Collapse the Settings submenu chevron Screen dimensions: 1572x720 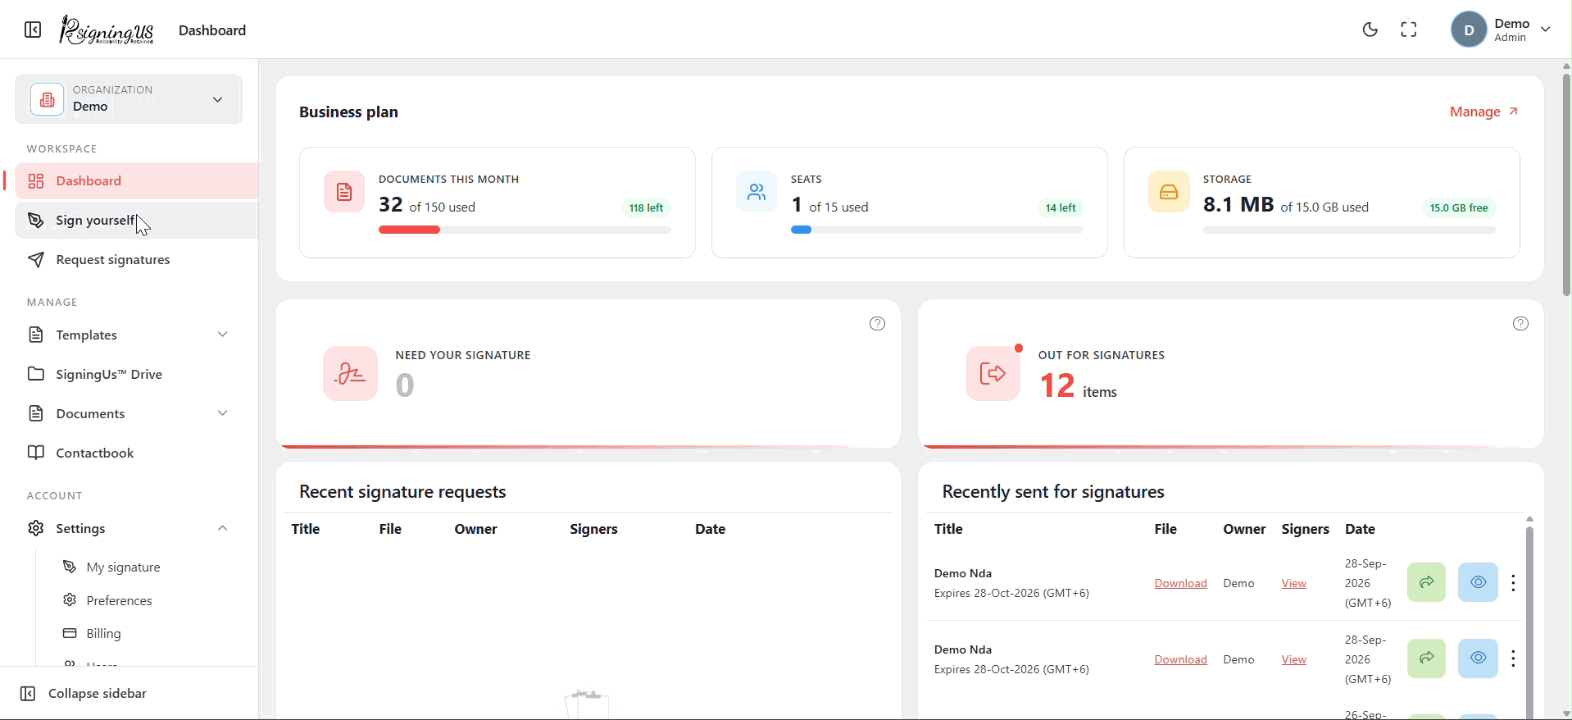tap(222, 528)
